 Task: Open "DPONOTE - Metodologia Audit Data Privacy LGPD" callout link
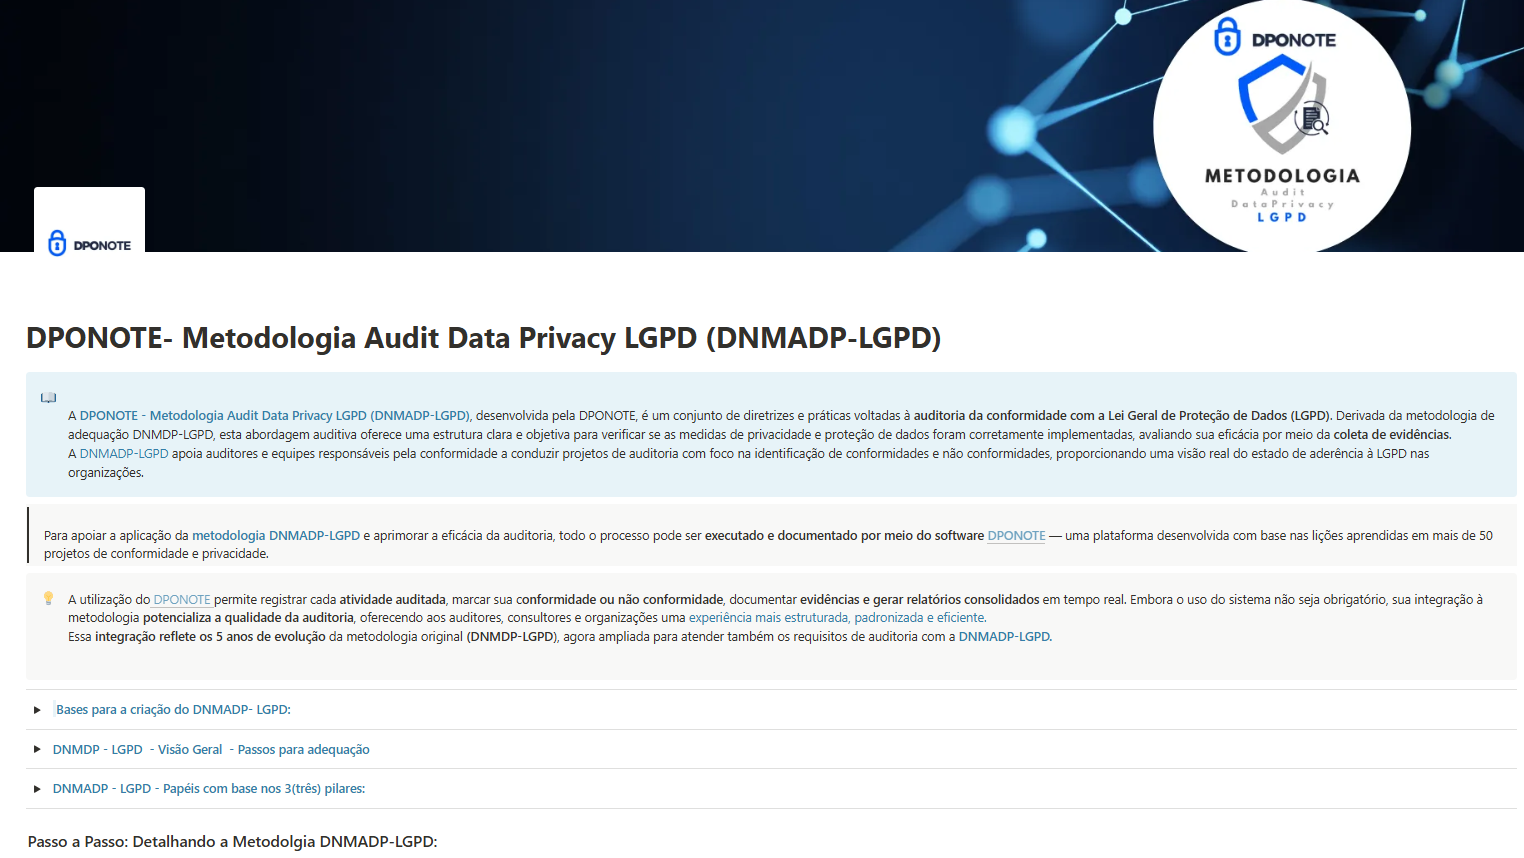coord(275,416)
